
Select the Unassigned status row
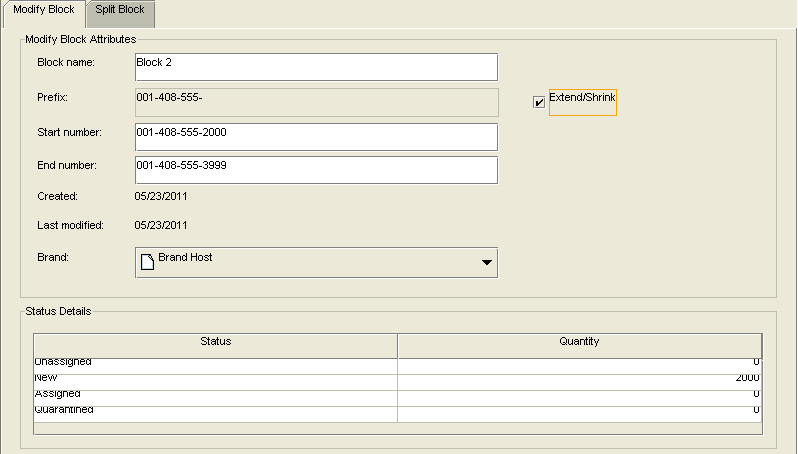tap(397, 366)
